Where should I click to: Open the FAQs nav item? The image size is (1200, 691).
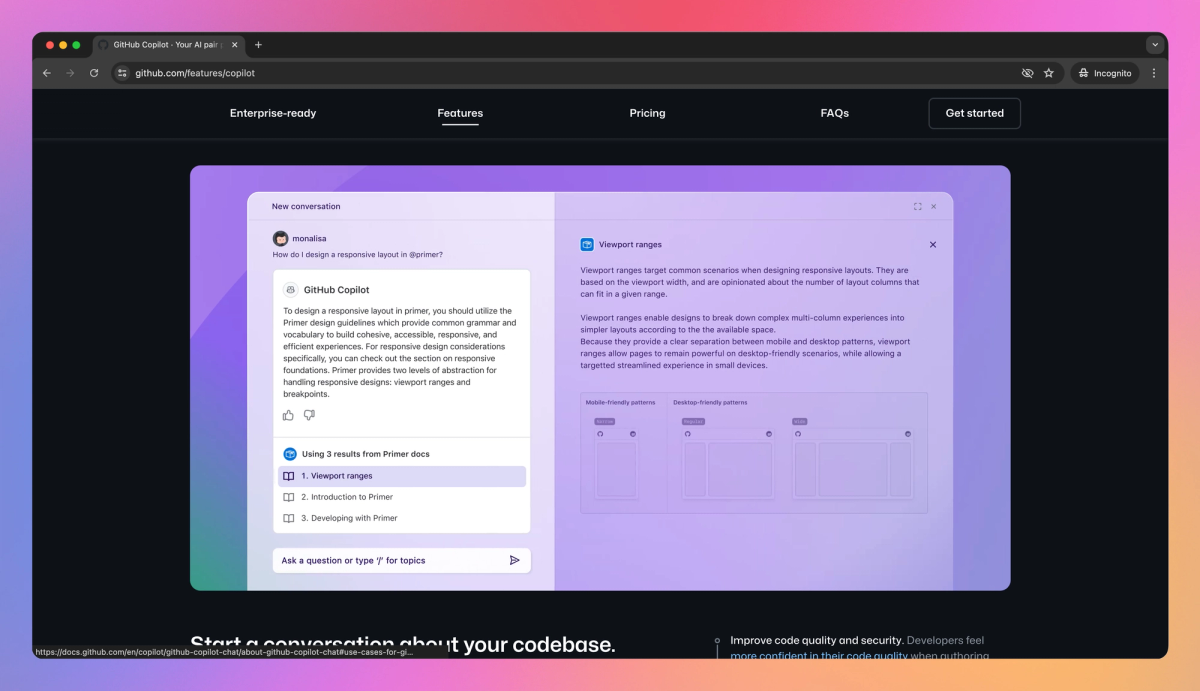[835, 113]
